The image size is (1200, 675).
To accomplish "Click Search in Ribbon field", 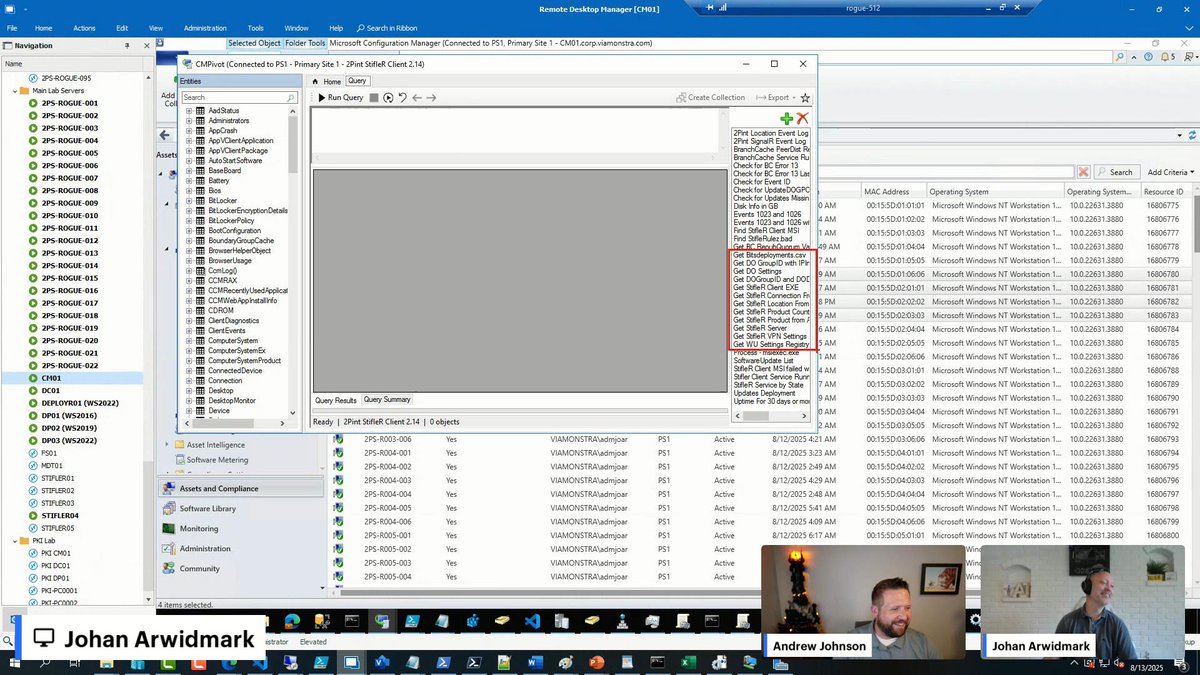I will click(x=388, y=28).
